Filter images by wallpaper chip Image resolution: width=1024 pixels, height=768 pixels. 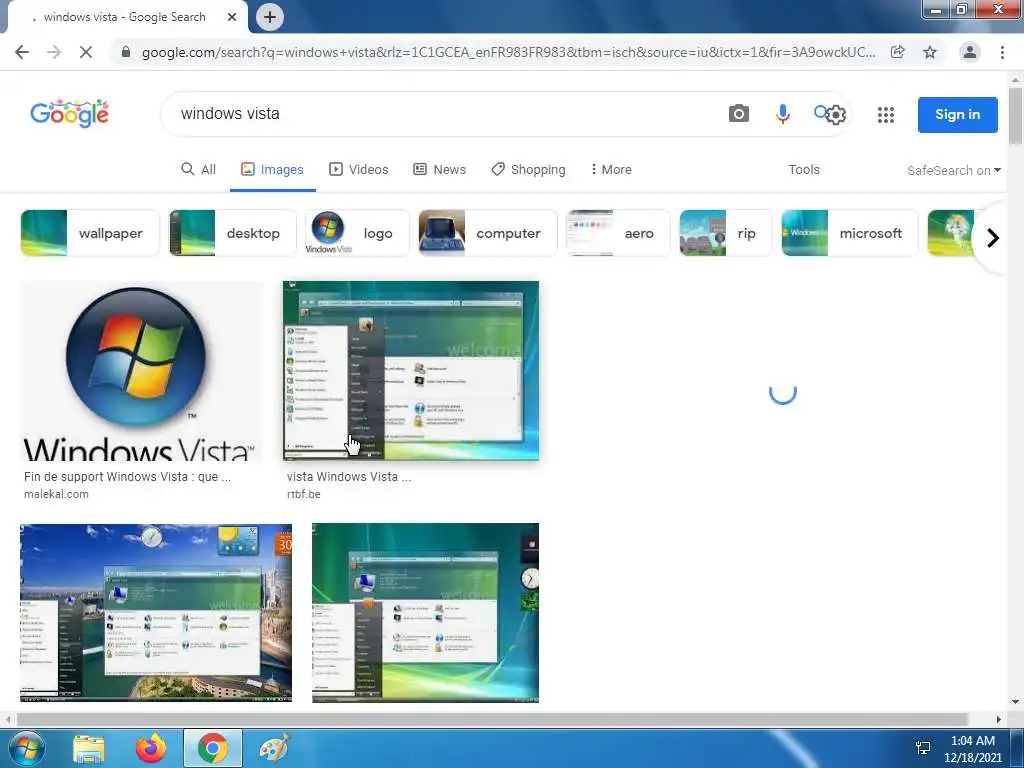point(89,233)
